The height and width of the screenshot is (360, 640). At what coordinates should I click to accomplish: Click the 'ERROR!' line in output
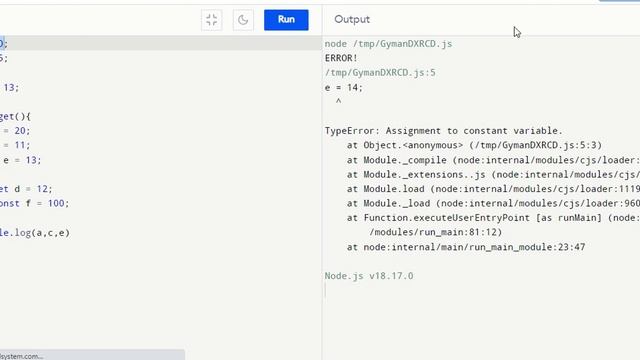coord(341,58)
